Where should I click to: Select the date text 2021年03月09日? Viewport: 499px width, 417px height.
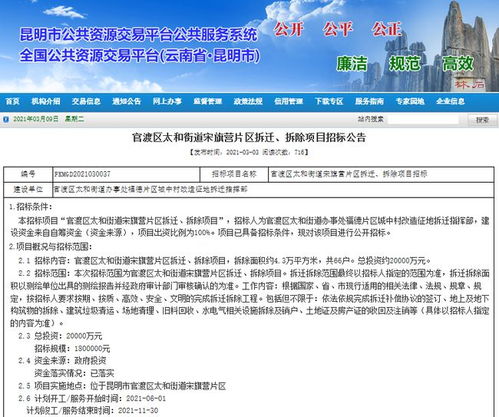pyautogui.click(x=36, y=119)
